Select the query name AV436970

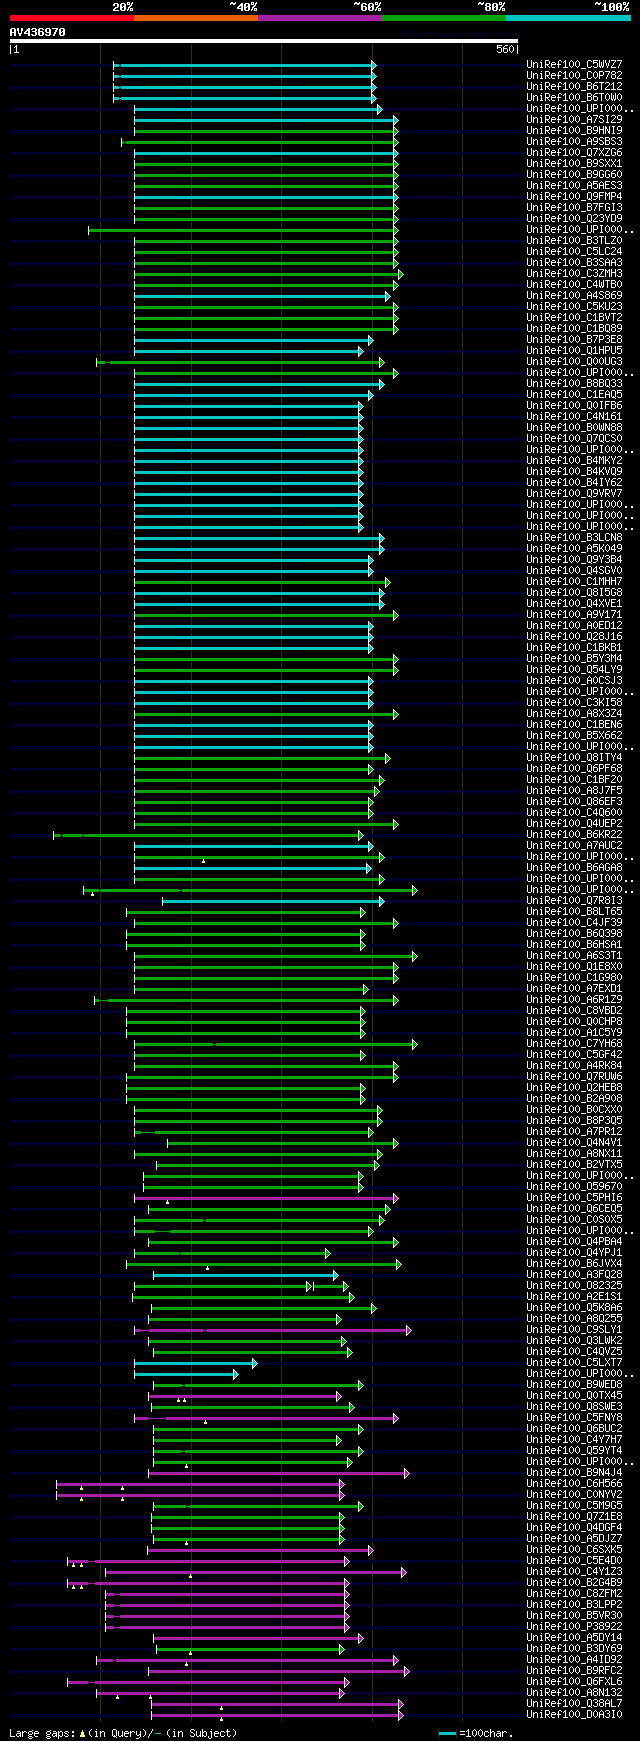38,32
